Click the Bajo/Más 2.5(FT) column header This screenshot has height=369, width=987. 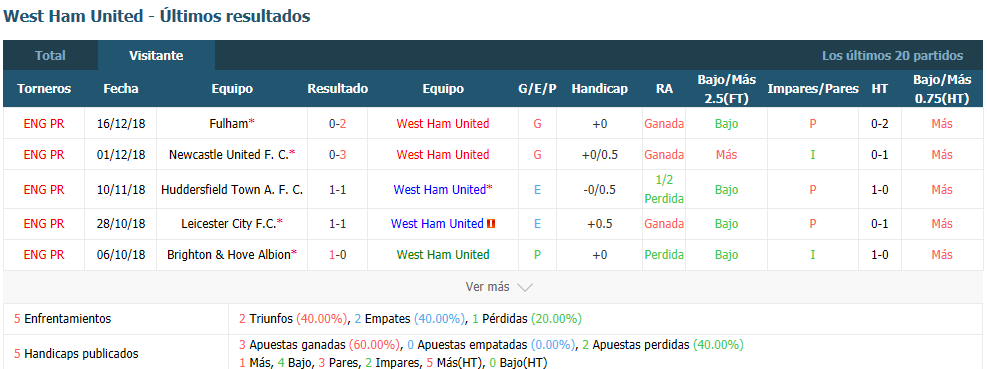pyautogui.click(x=726, y=89)
